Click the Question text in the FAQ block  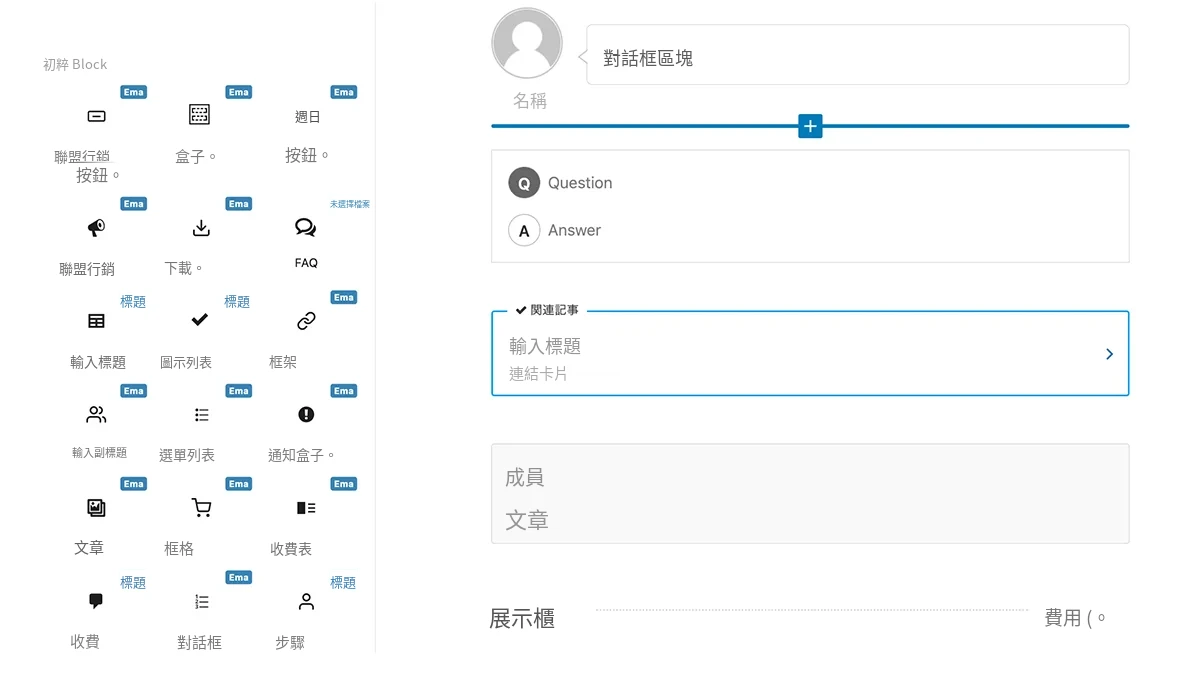click(x=580, y=183)
